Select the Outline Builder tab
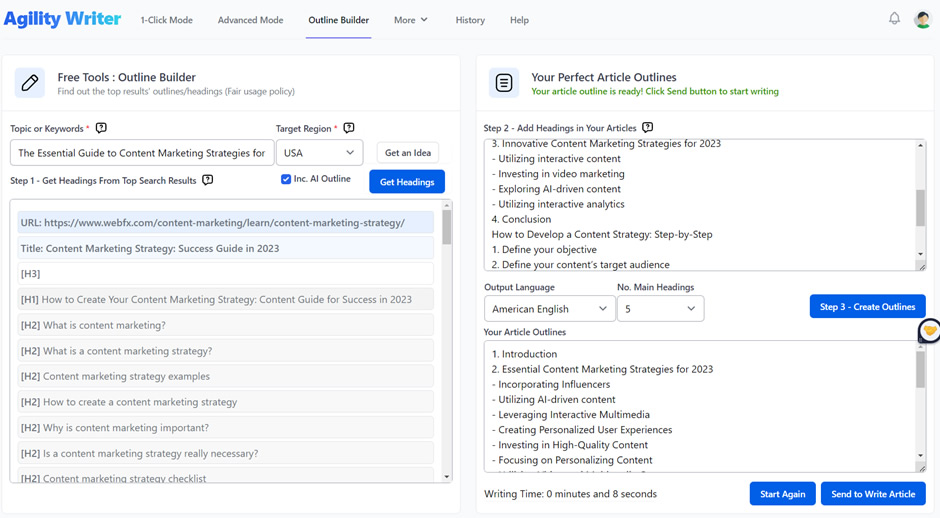Screen dimensions: 940x518 [339, 20]
